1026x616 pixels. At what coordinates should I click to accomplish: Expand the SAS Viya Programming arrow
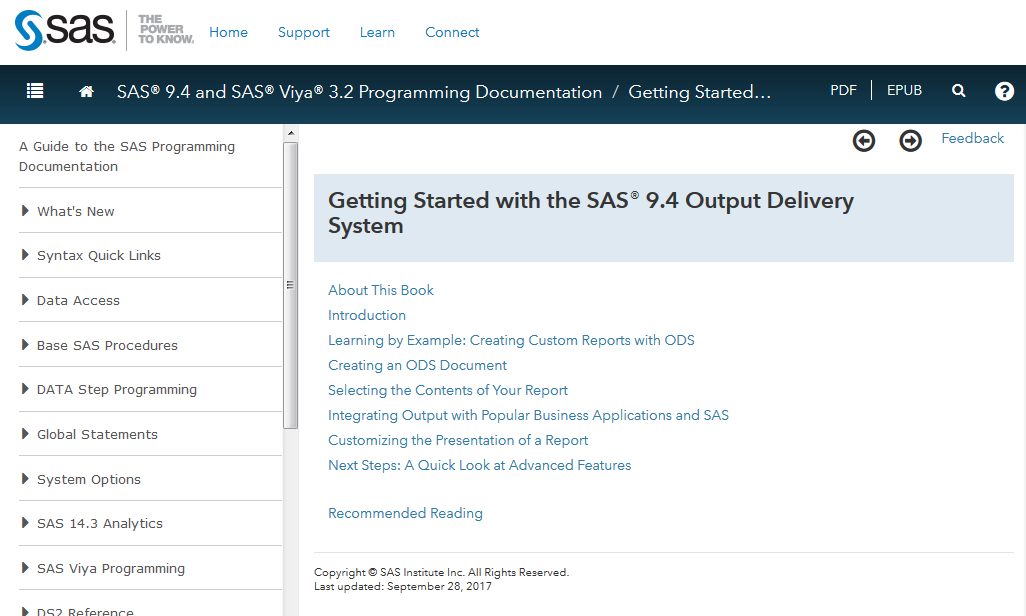(25, 568)
